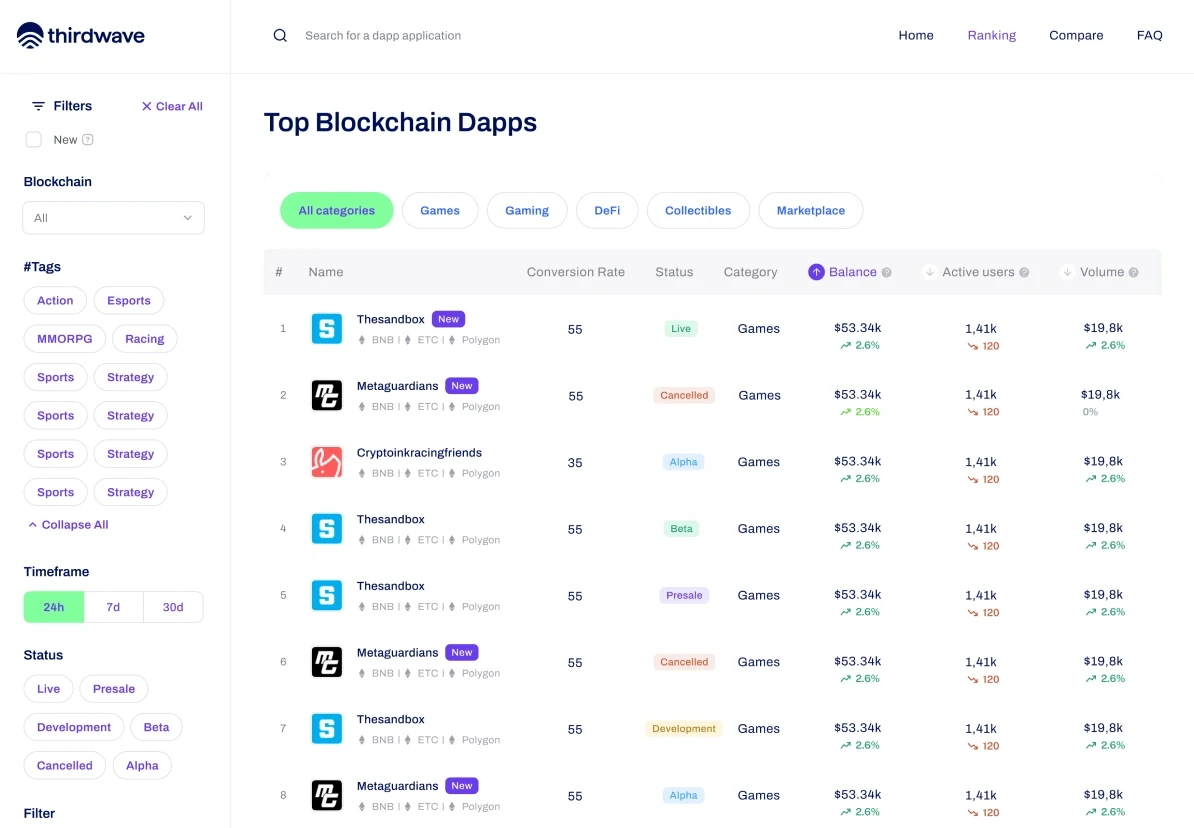Clear all filters with Clear All
The width and height of the screenshot is (1194, 828).
click(172, 106)
